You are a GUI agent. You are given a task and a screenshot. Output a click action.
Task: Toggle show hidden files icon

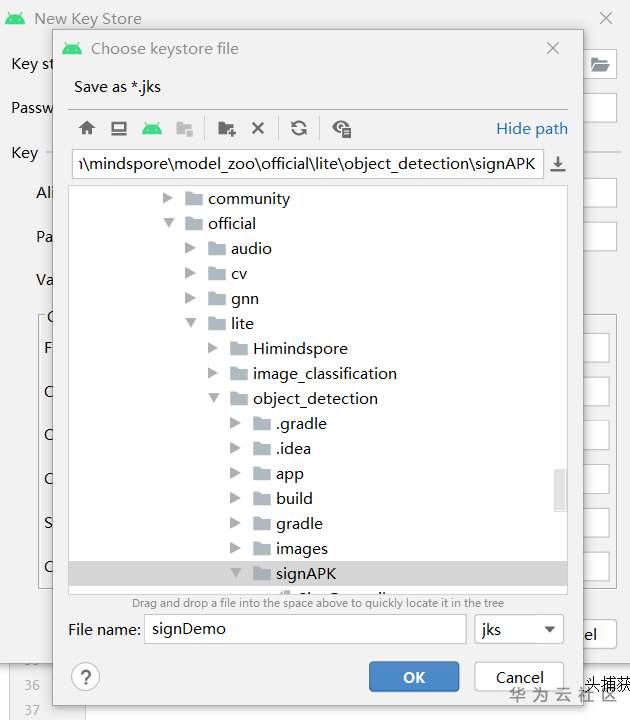pyautogui.click(x=342, y=129)
